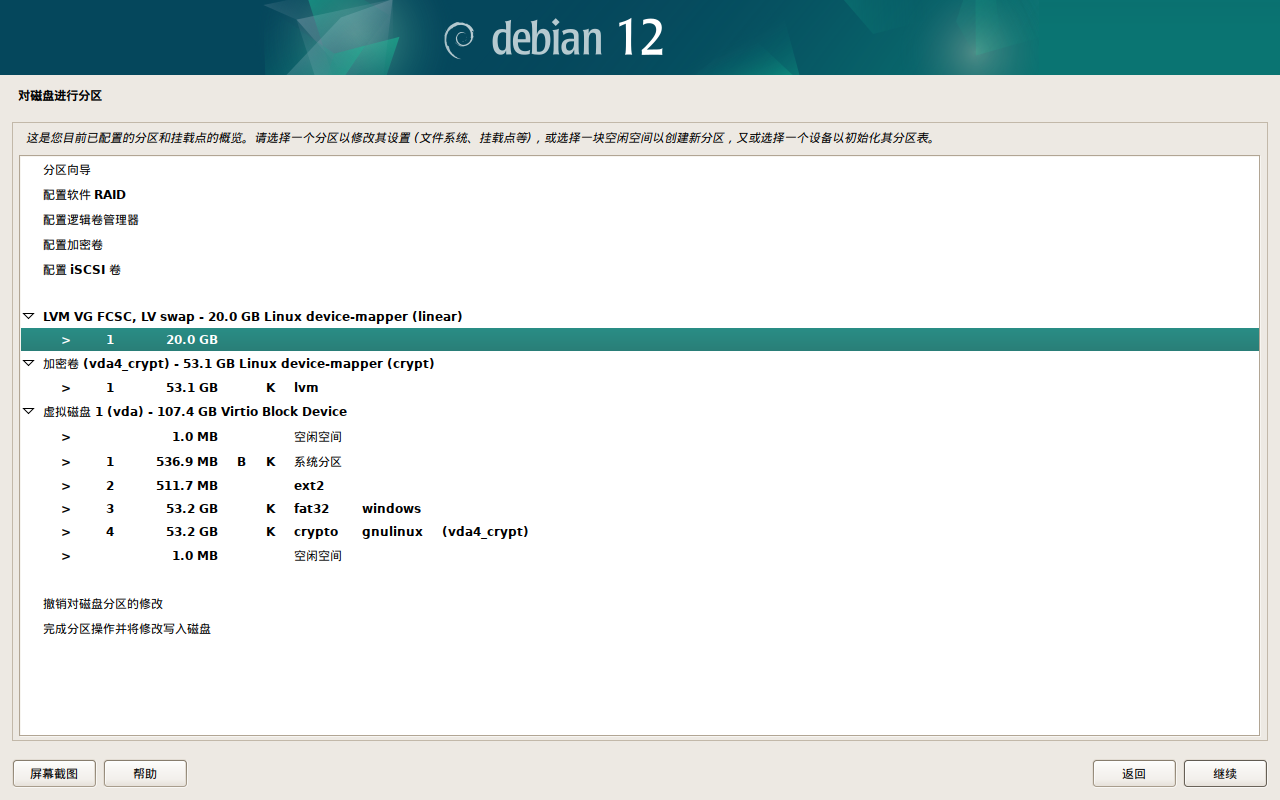Choose 完成分区操作并将修改写入磁盘
Screen dimensions: 1280x800
tap(127, 629)
